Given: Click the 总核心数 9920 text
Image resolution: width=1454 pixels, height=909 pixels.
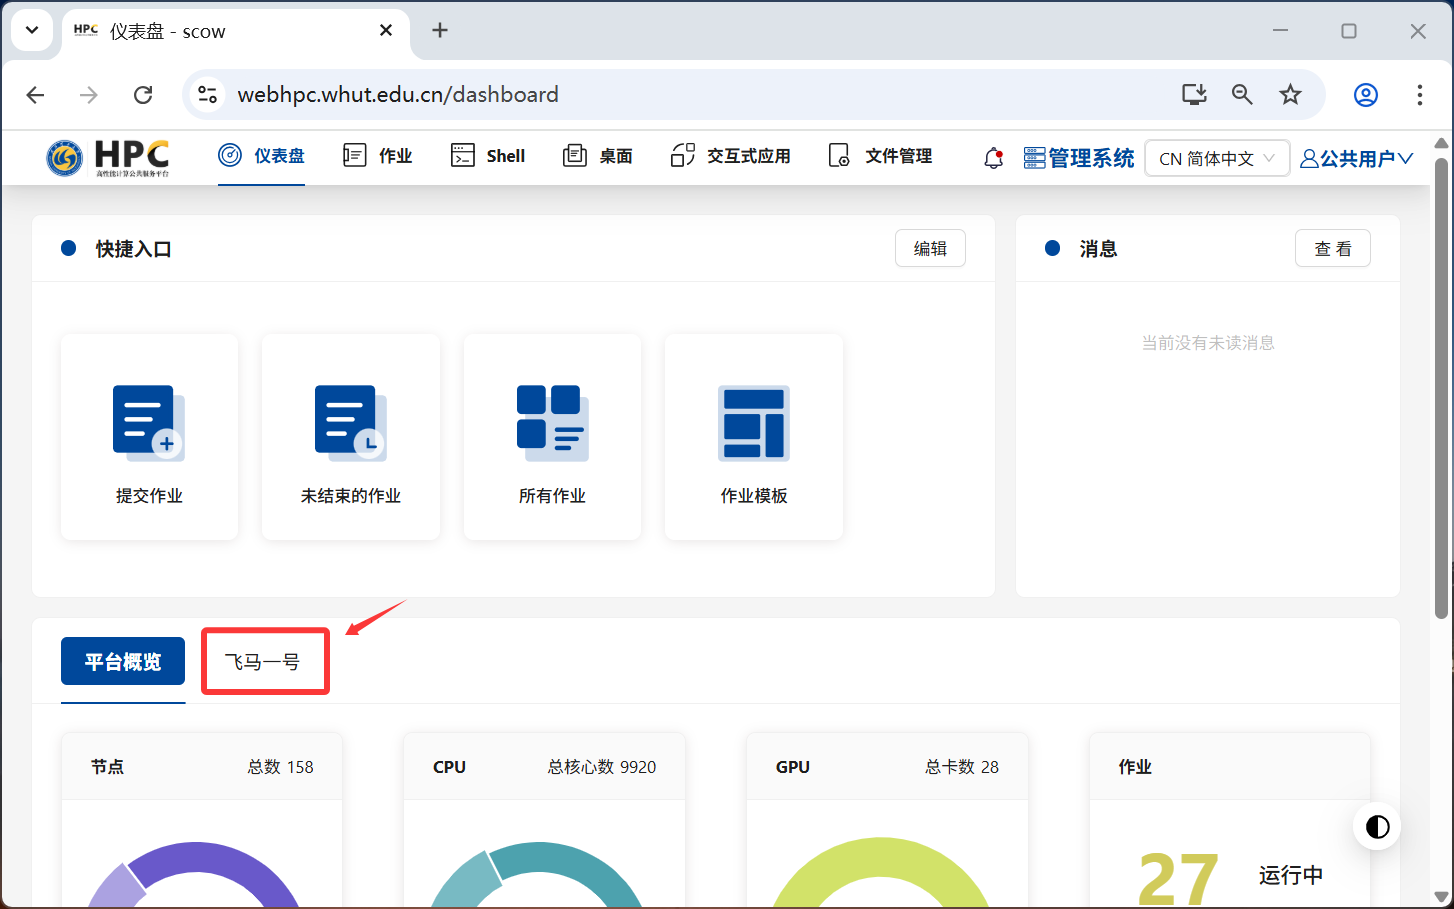Looking at the screenshot, I should pos(602,767).
